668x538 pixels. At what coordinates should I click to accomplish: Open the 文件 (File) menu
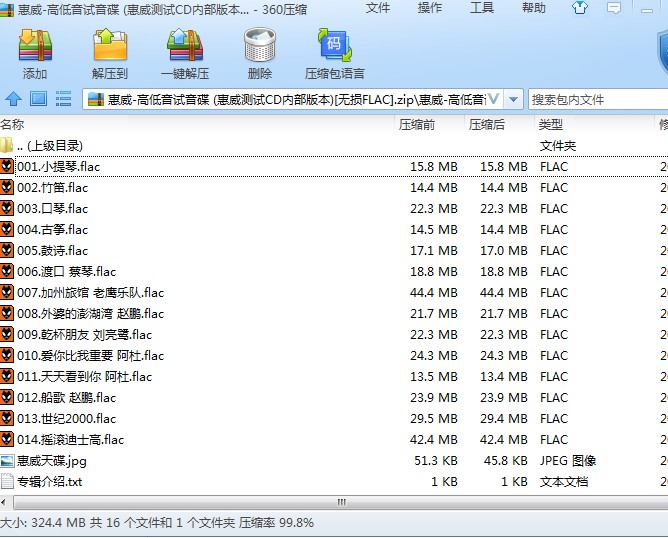tap(377, 8)
